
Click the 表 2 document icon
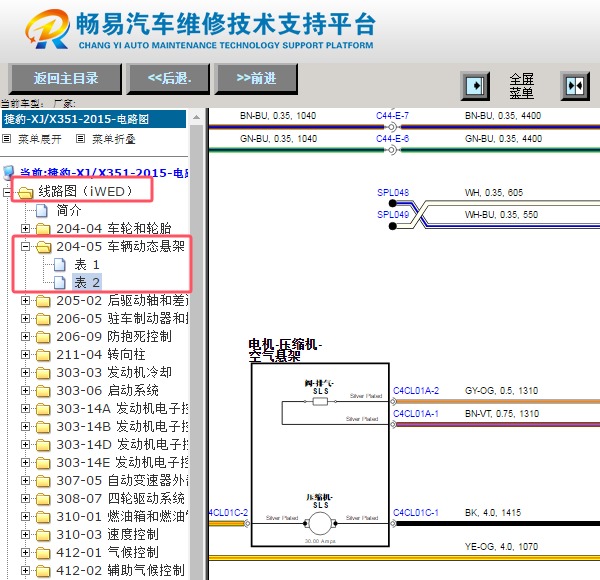pos(60,283)
